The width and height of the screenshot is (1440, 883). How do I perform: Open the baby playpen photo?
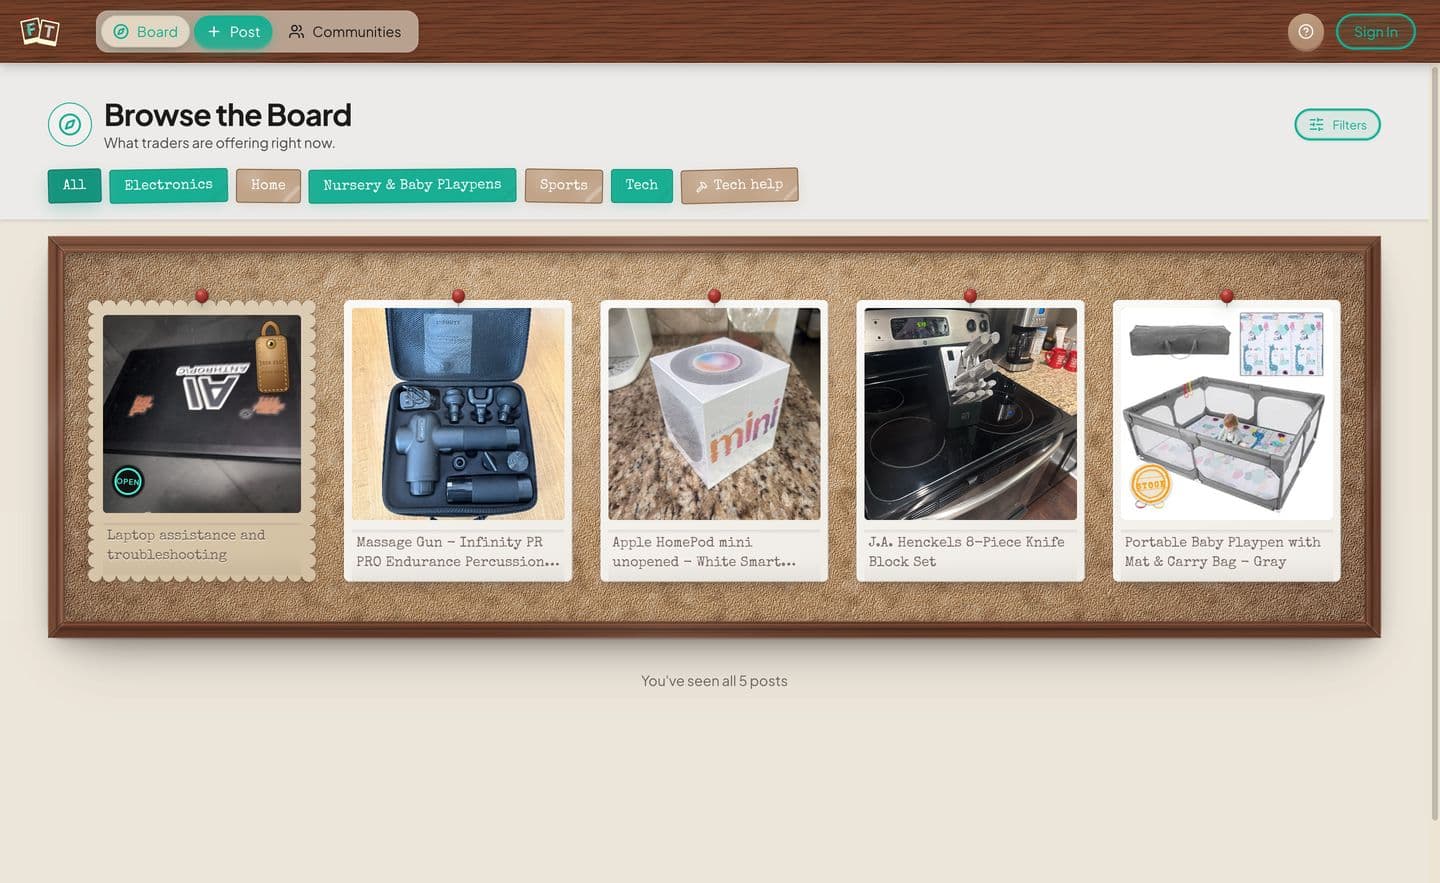1226,414
